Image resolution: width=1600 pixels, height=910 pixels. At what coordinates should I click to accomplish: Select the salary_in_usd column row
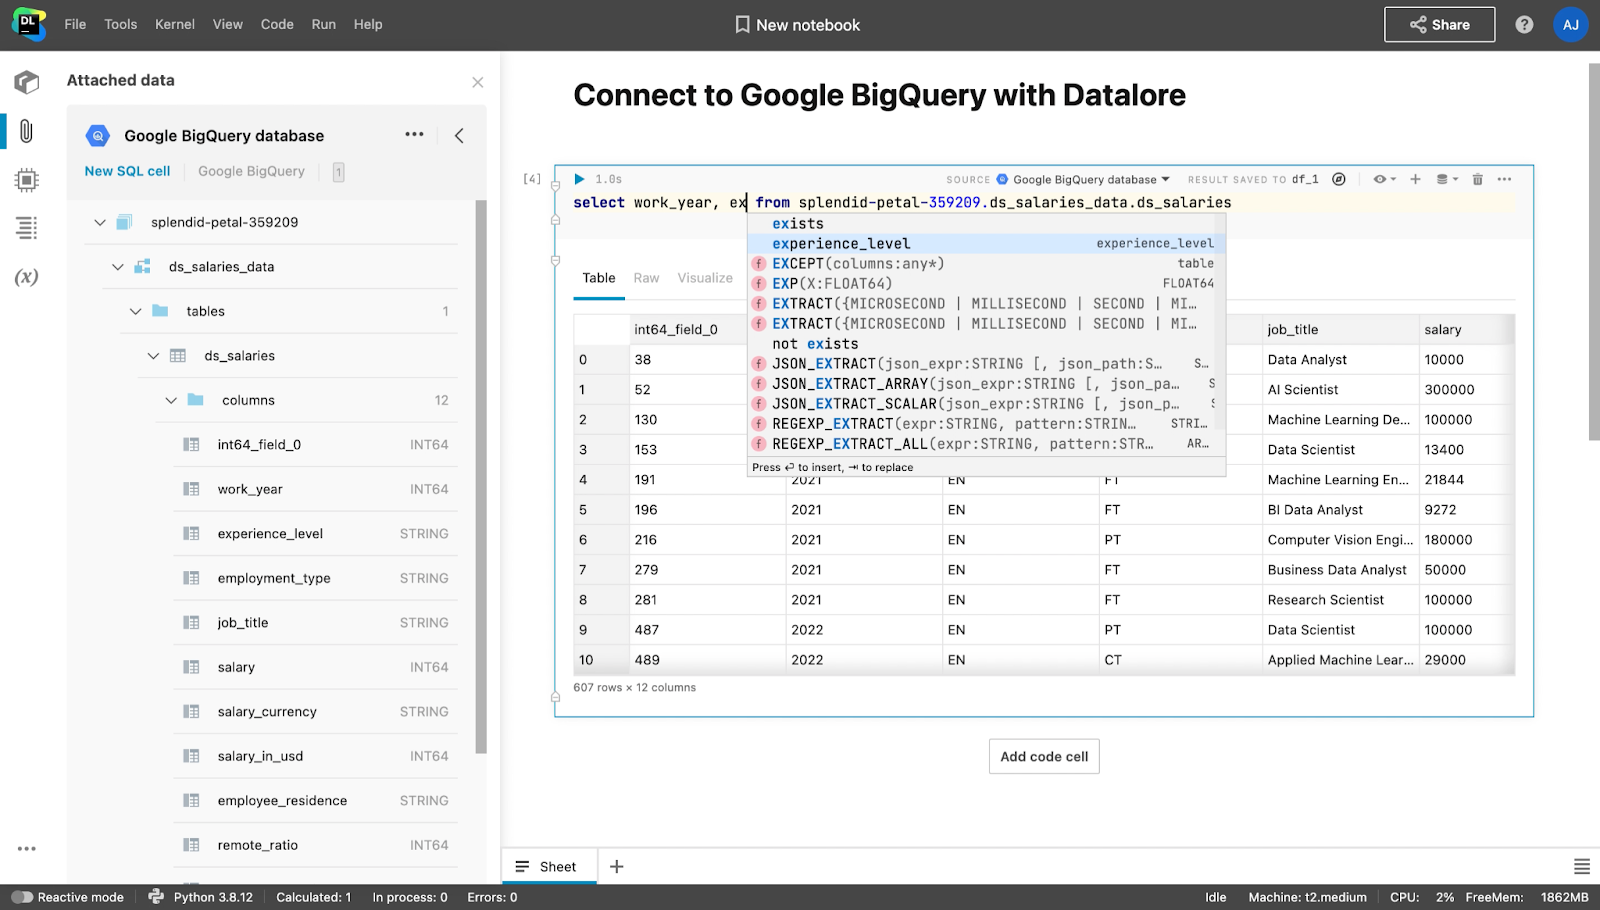point(316,756)
